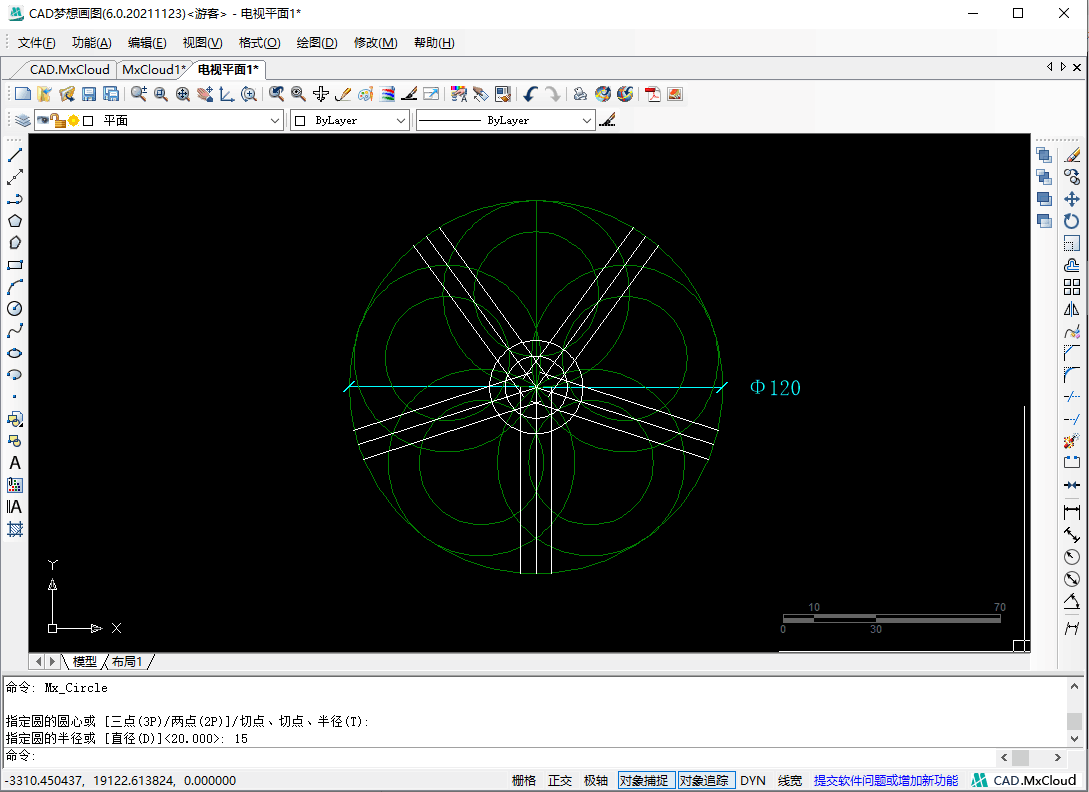Click the Save file icon
This screenshot has height=792, width=1089.
click(89, 94)
